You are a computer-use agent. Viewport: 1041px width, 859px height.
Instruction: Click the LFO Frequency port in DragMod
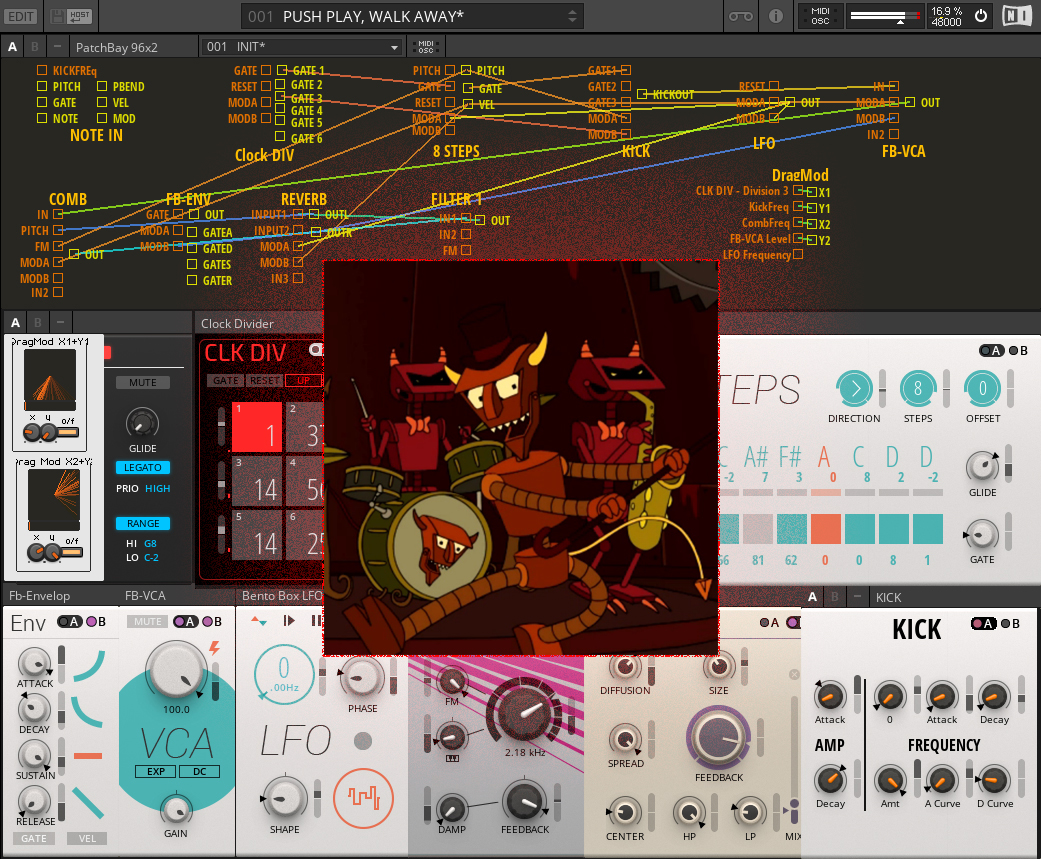pyautogui.click(x=797, y=254)
